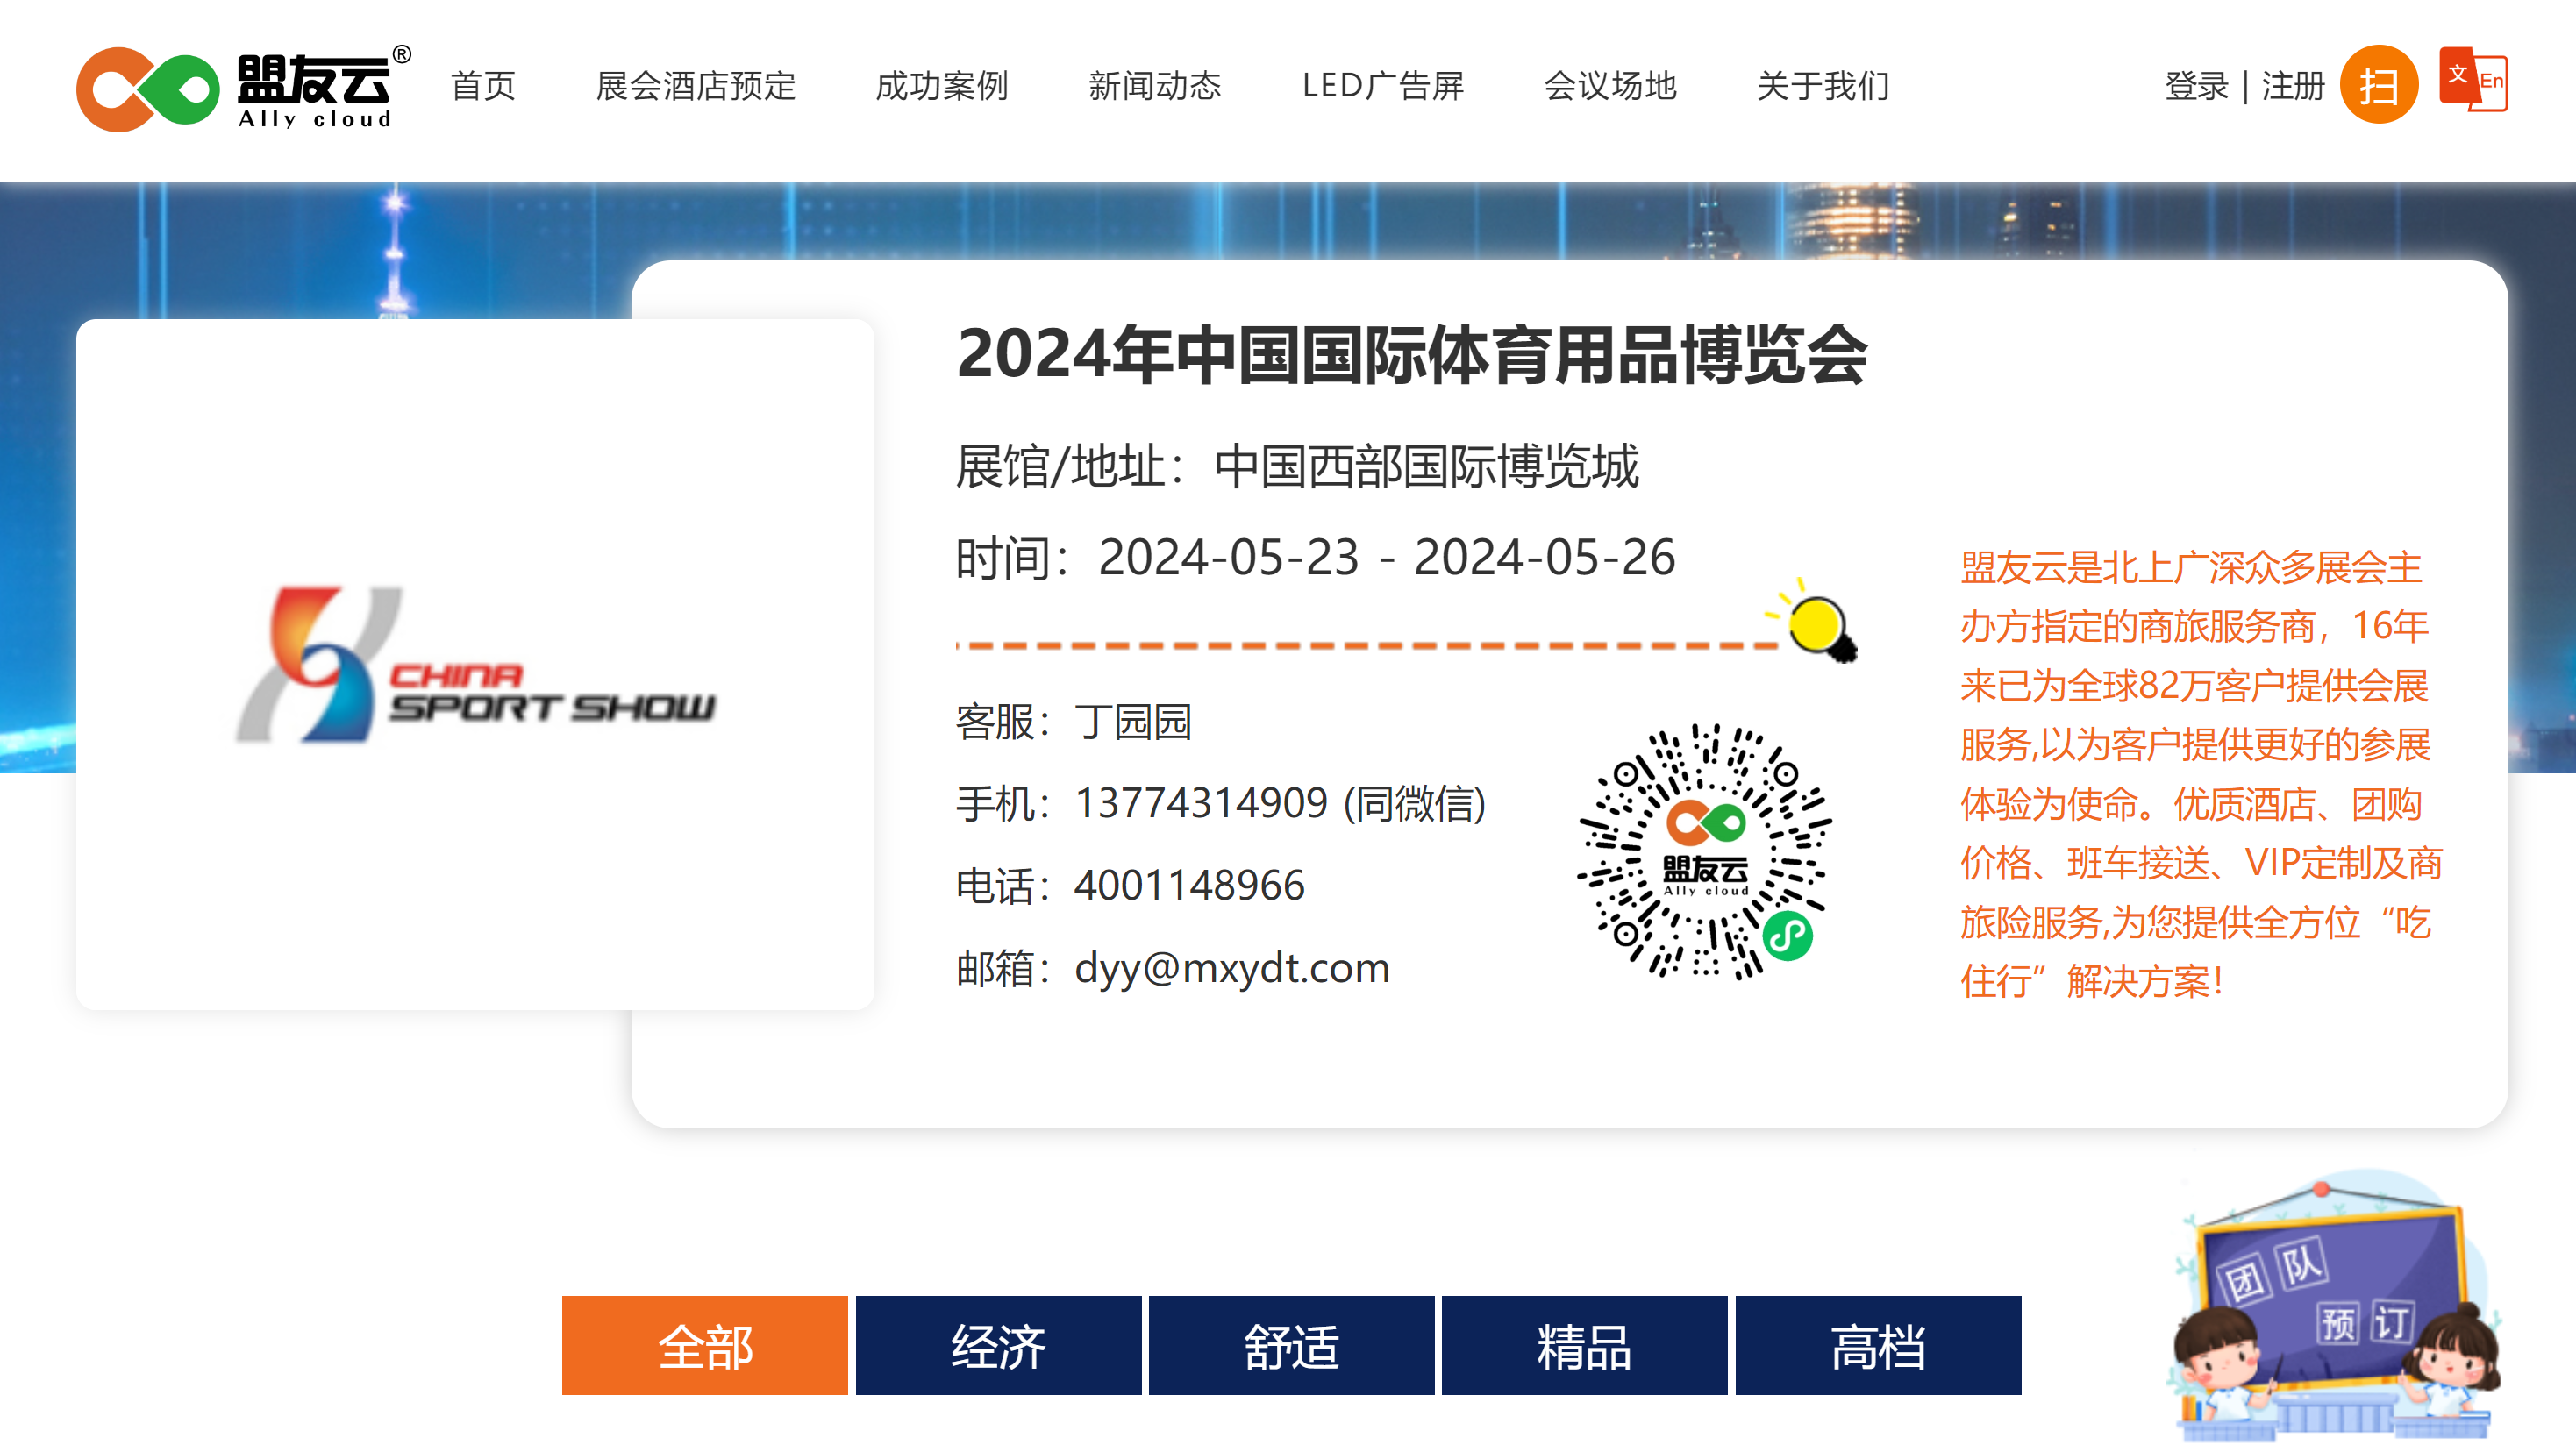Screen dimensions: 2576x1445
Task: Open 展会酒店预定 menu item
Action: (696, 86)
